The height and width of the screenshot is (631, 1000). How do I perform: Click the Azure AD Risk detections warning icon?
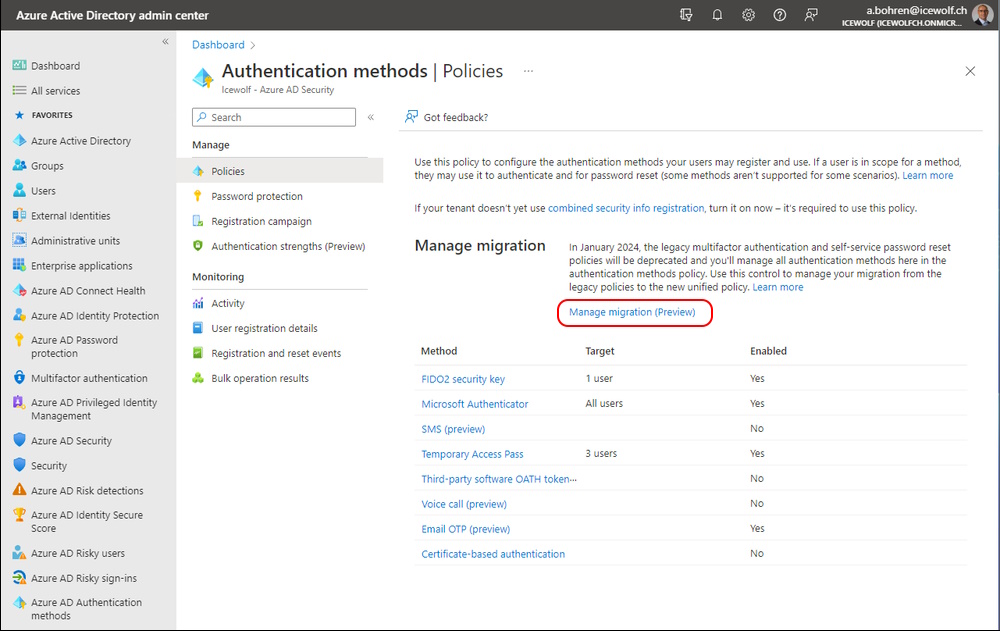click(19, 490)
